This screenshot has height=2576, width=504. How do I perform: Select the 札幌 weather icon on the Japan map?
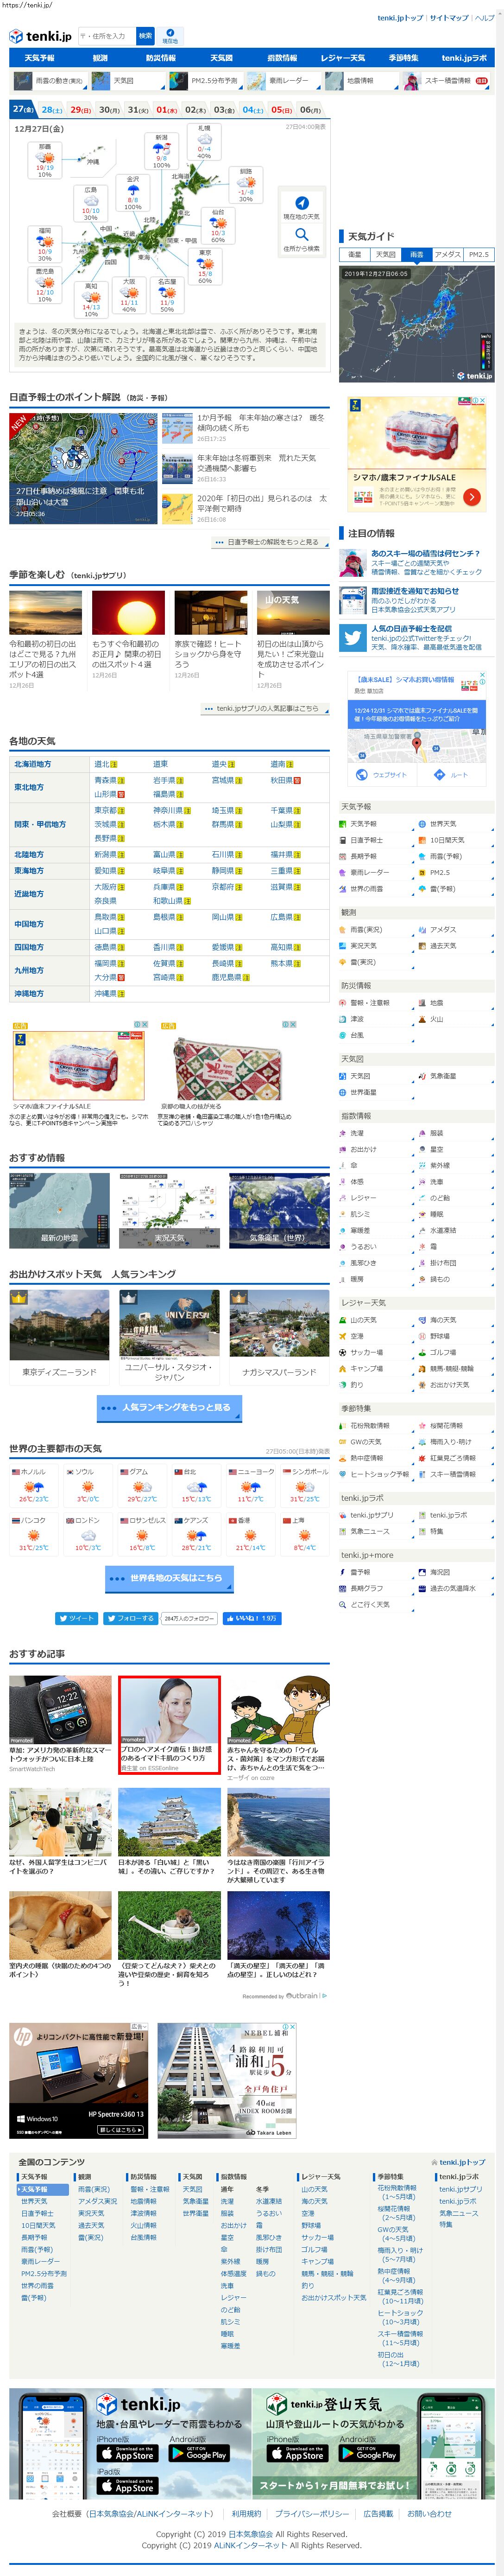(203, 140)
